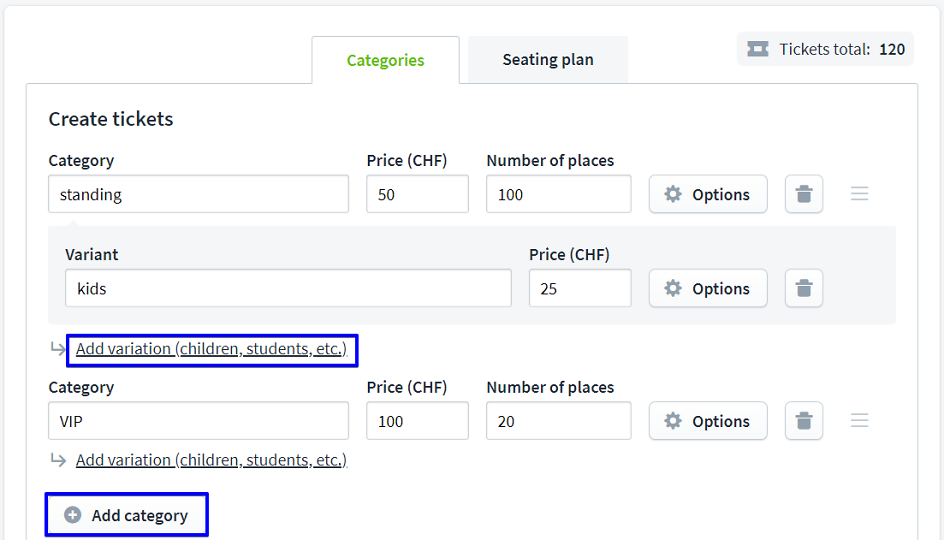Delete the VIP category with trash icon

coord(803,422)
